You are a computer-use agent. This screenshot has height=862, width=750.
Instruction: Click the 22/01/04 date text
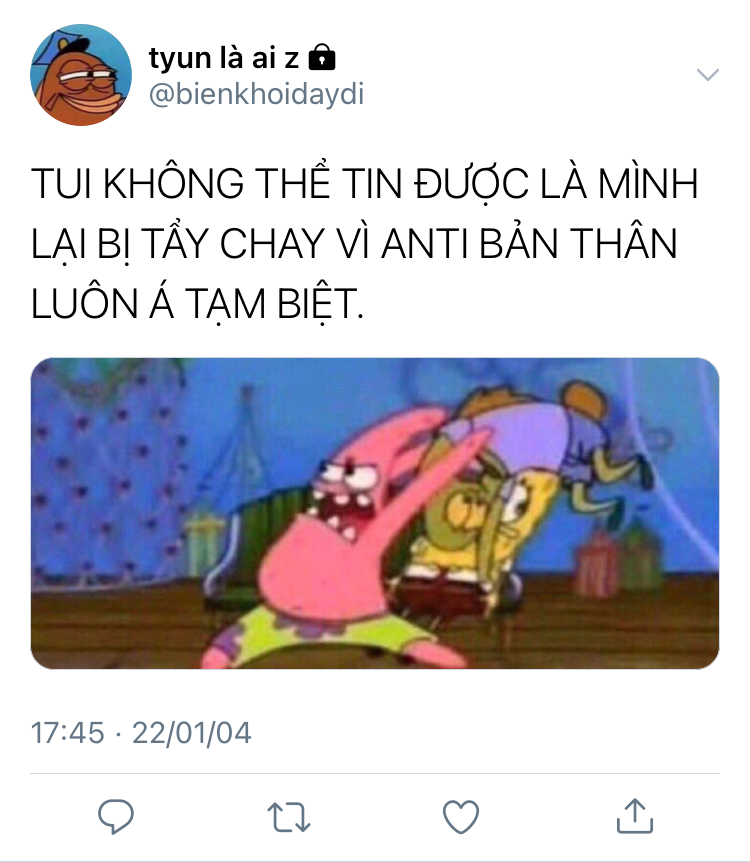pos(191,733)
